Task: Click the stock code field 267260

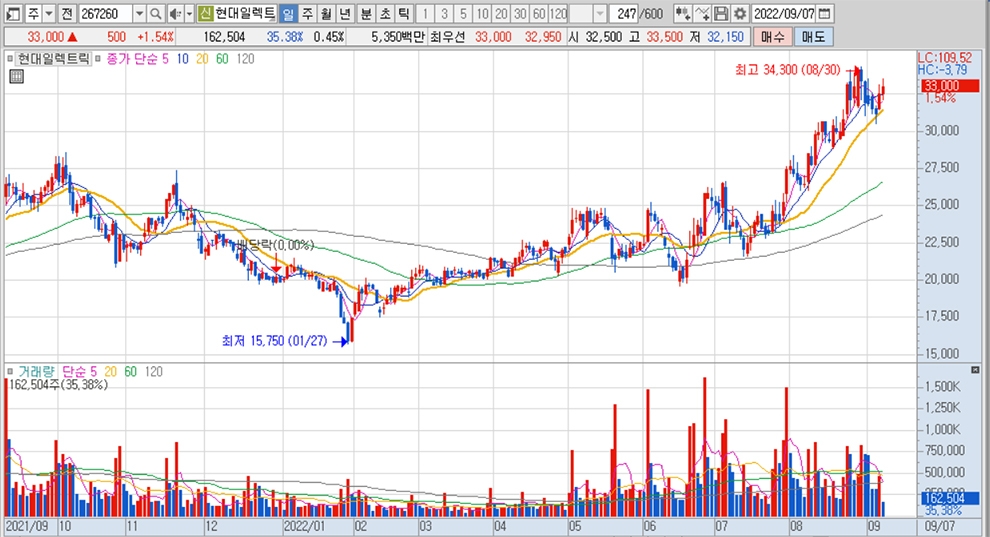Action: click(105, 13)
